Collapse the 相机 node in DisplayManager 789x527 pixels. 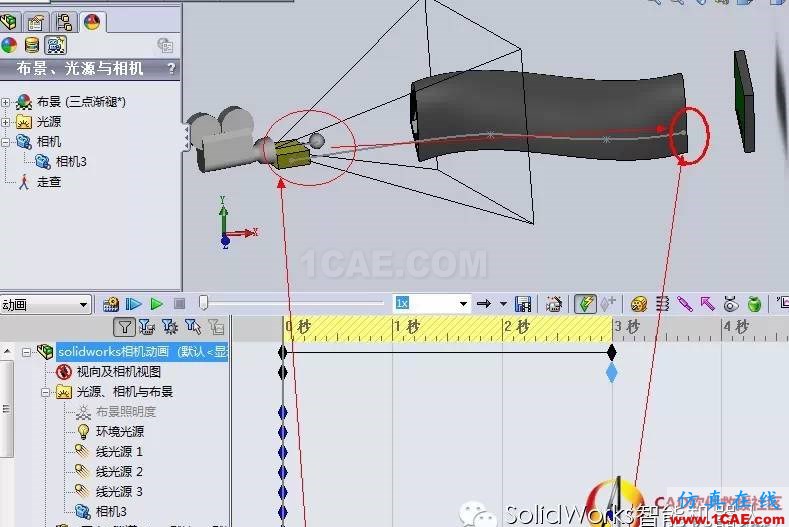[6, 142]
